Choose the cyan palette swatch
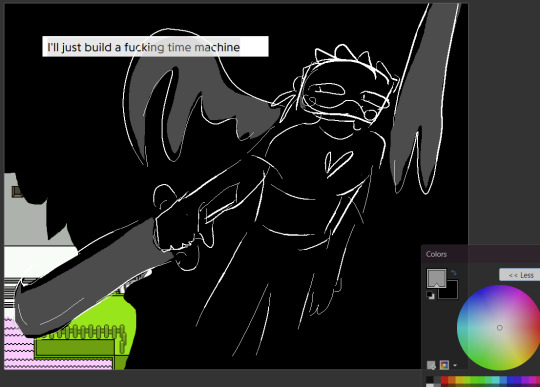This screenshot has width=540, height=387. pos(496,380)
